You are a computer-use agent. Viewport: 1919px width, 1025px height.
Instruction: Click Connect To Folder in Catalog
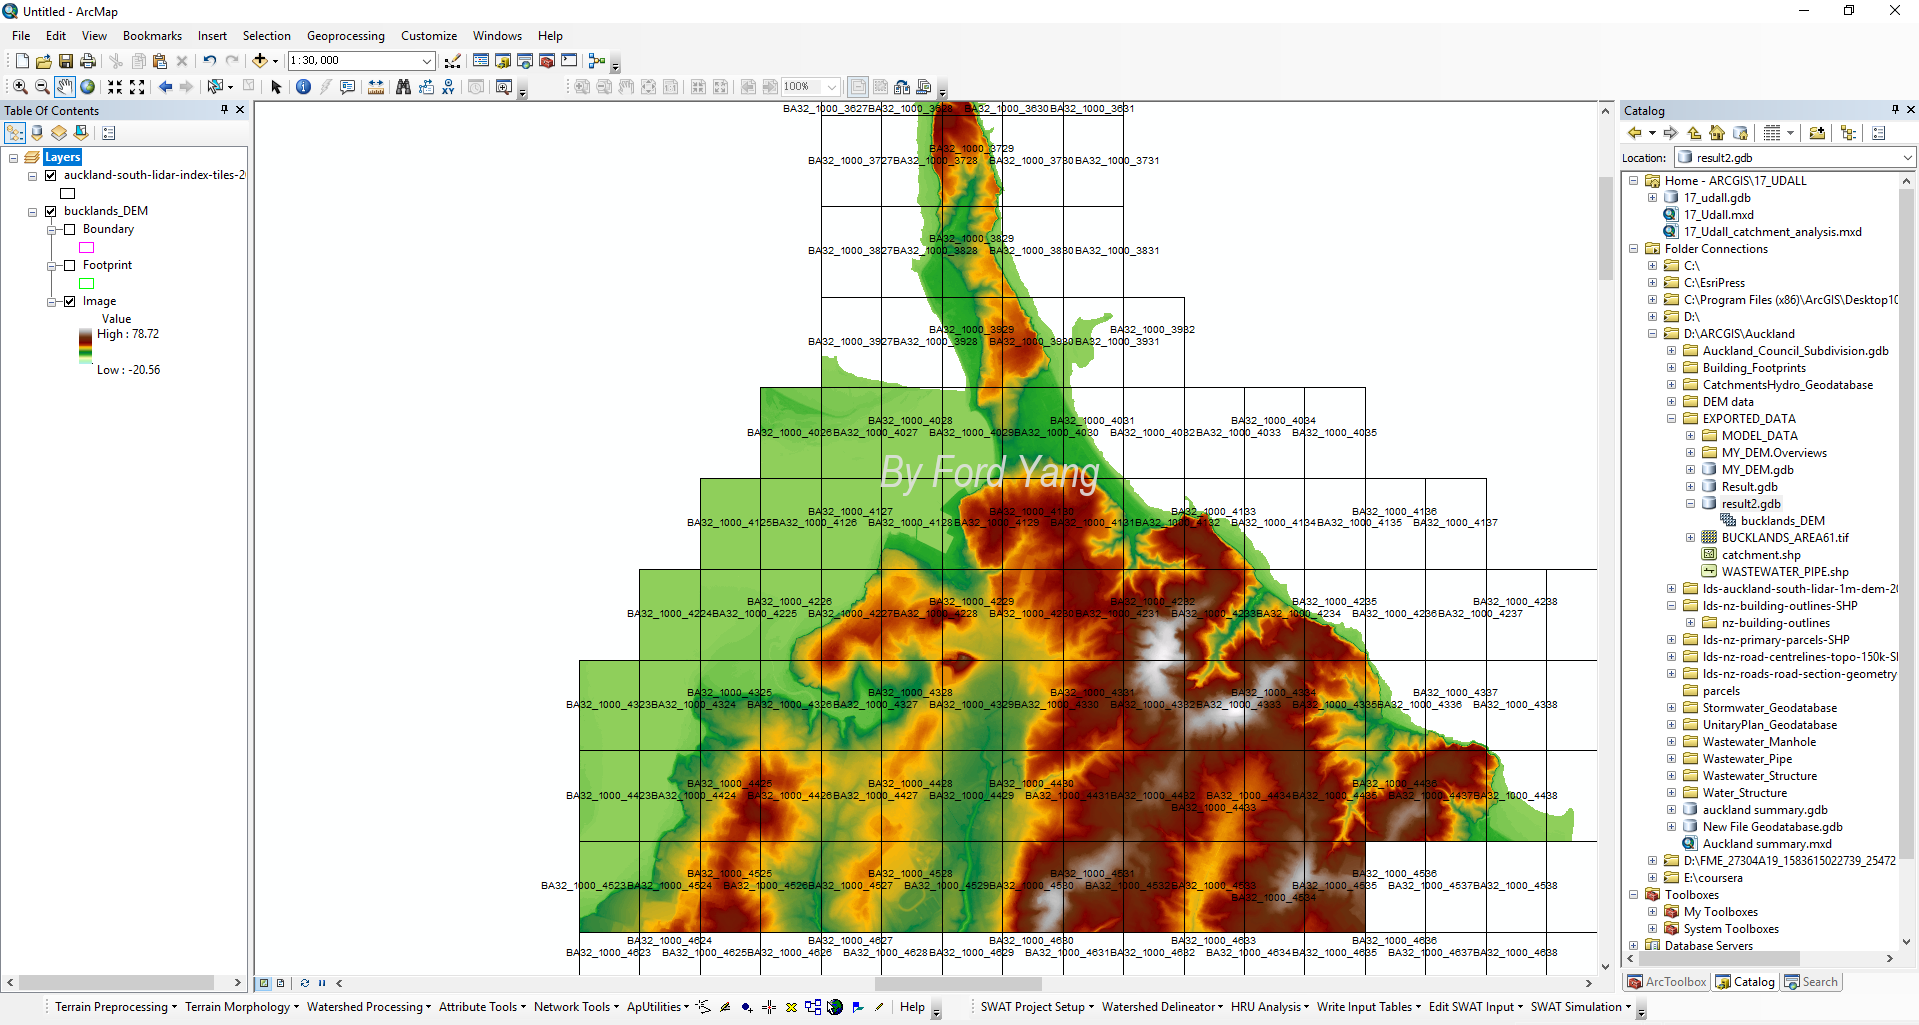click(x=1817, y=133)
